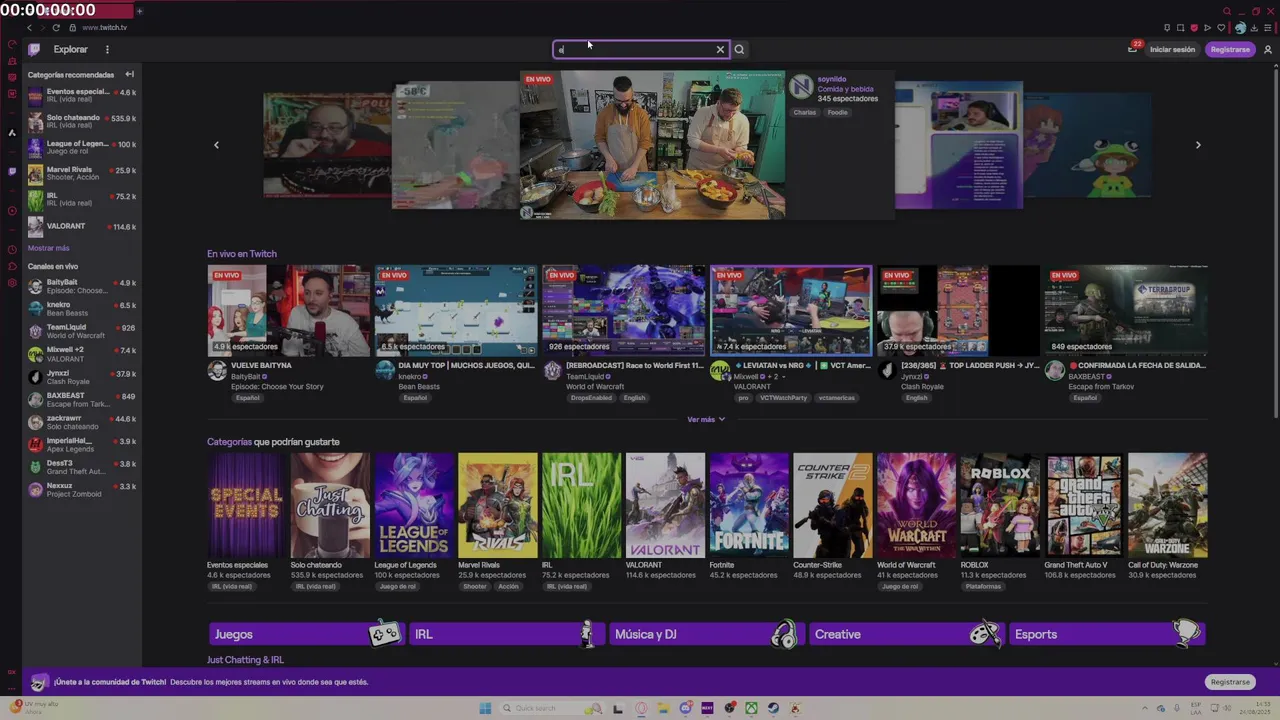Open the Grand Theft Auto V category
The height and width of the screenshot is (720, 1280).
pyautogui.click(x=1084, y=505)
